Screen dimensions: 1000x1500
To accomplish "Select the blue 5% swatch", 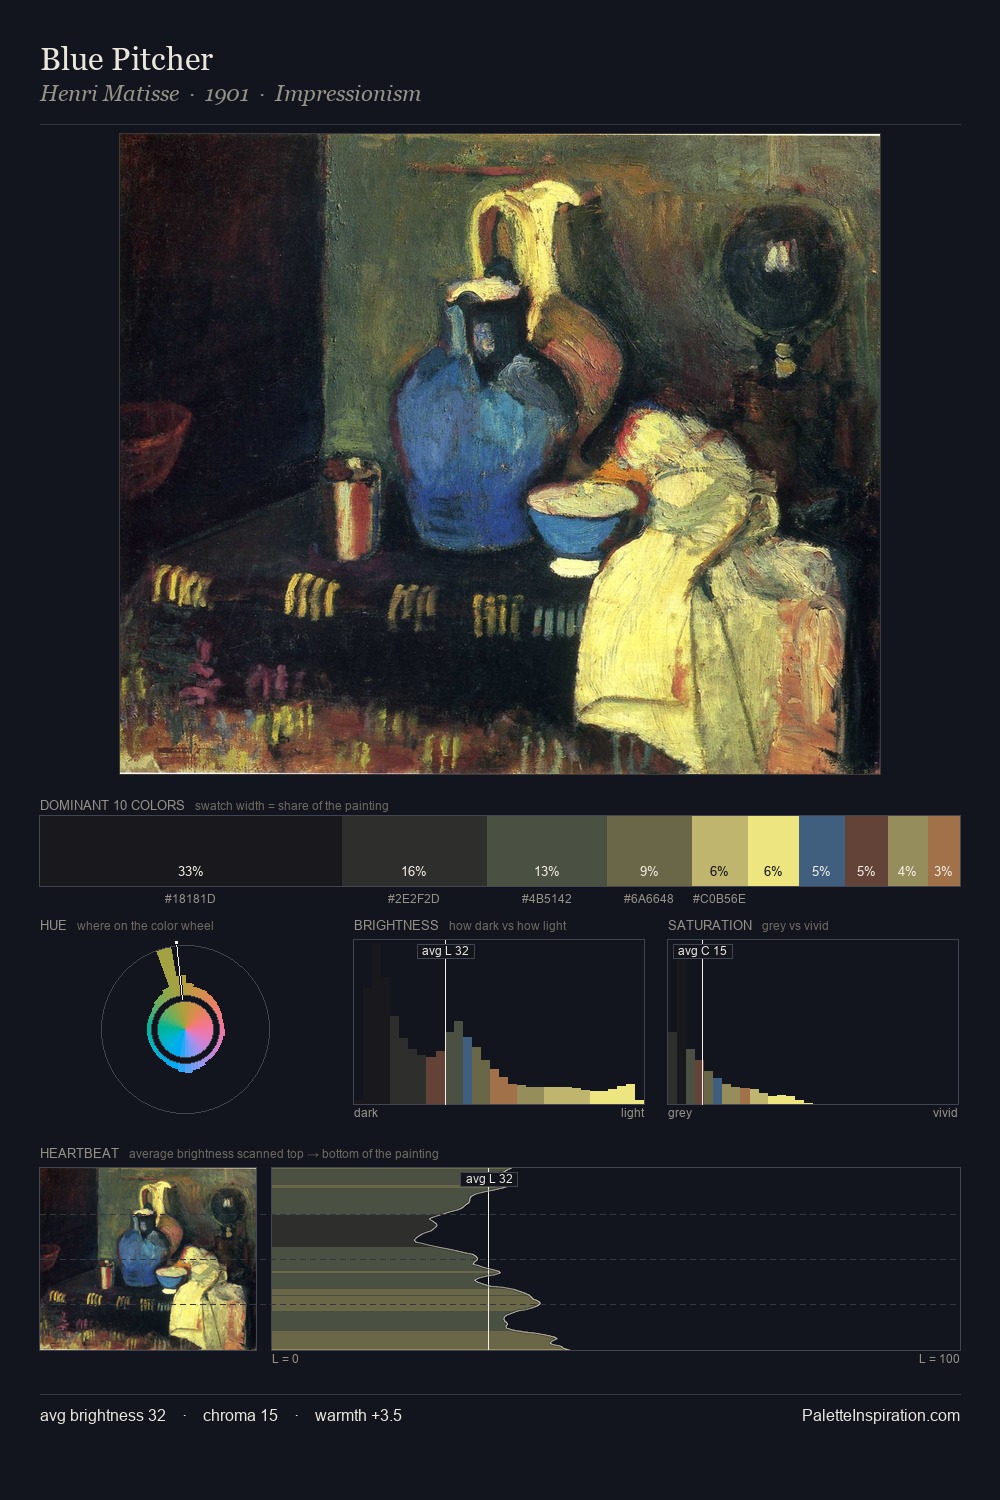I will [822, 851].
